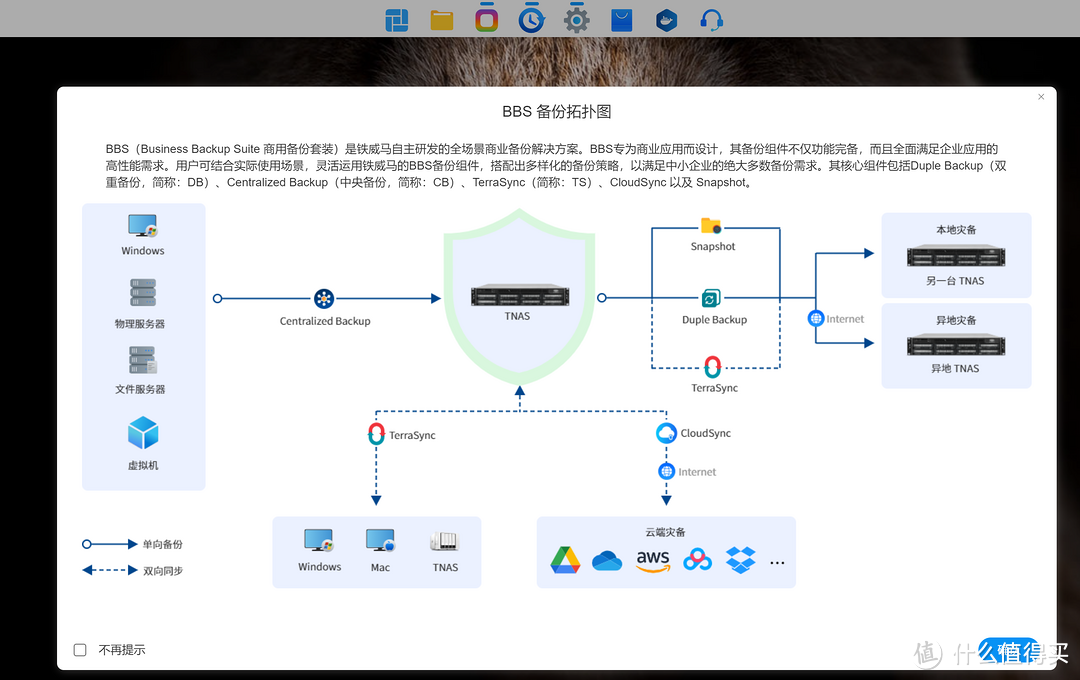This screenshot has width=1080, height=680.
Task: Click the Centralized Backup gear icon
Action: tap(324, 297)
